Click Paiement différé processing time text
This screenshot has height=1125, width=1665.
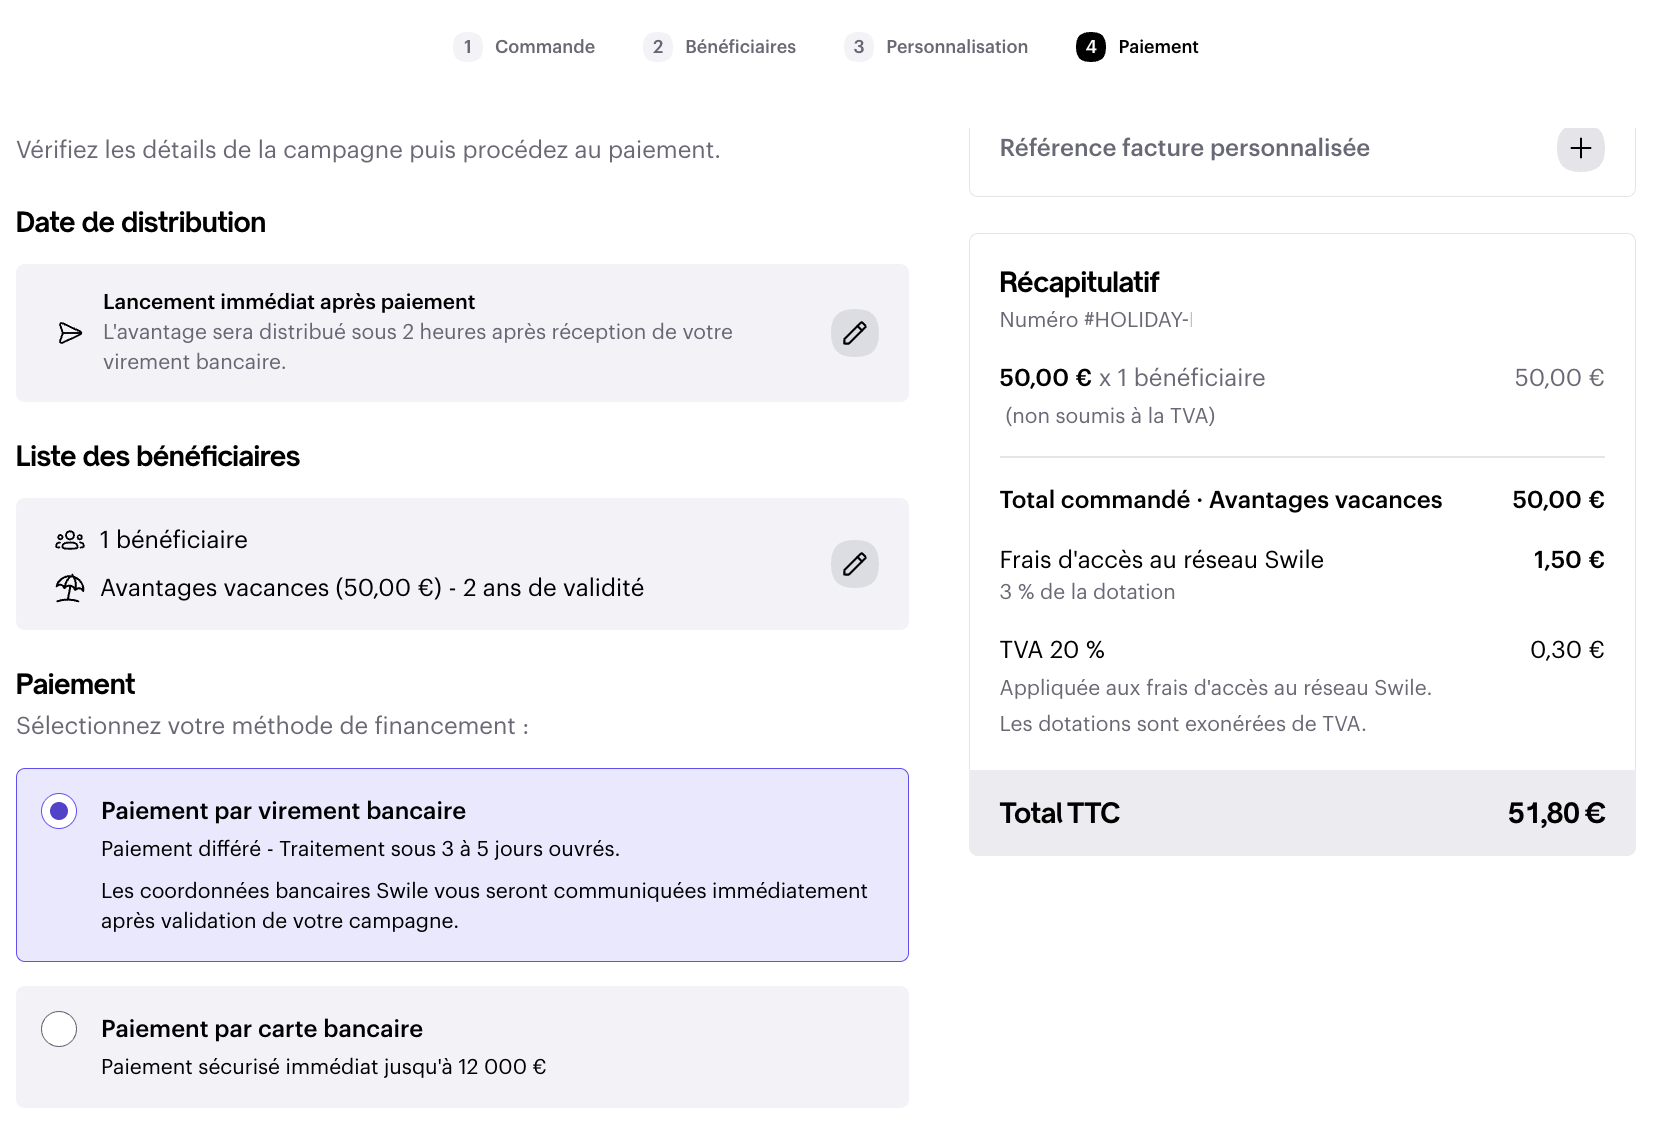point(360,849)
